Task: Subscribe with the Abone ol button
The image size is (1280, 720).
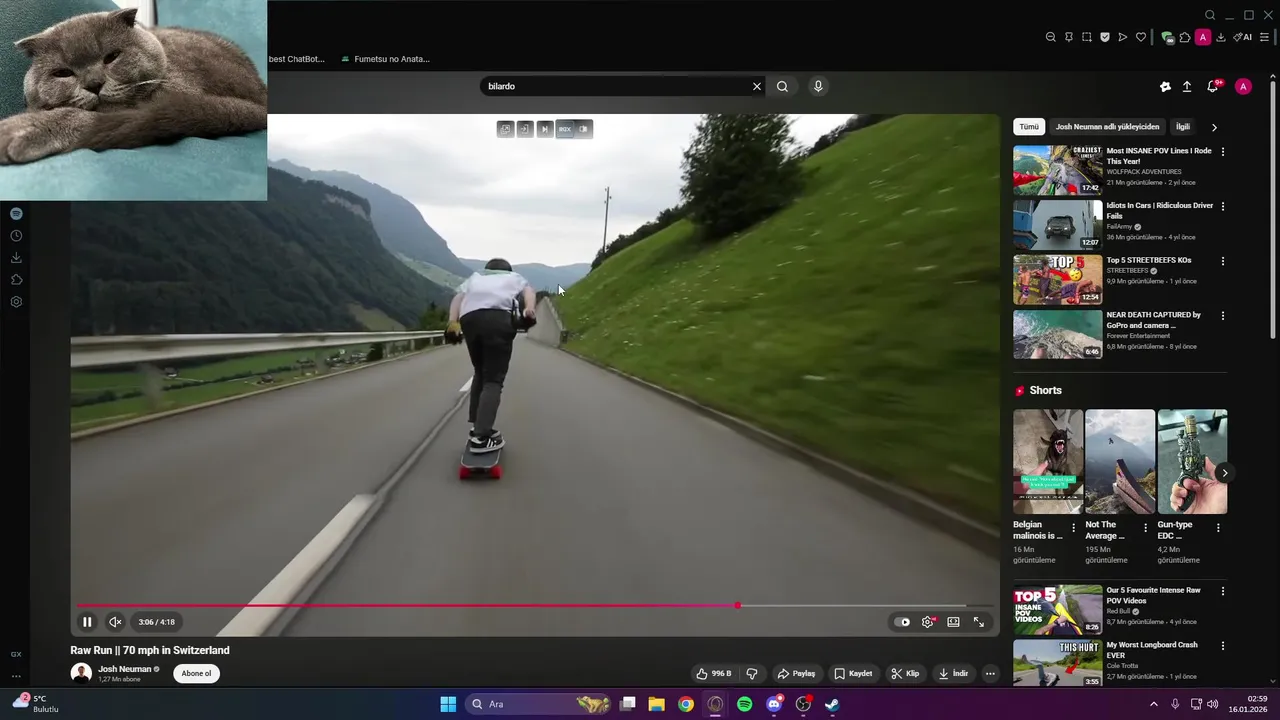Action: point(196,673)
